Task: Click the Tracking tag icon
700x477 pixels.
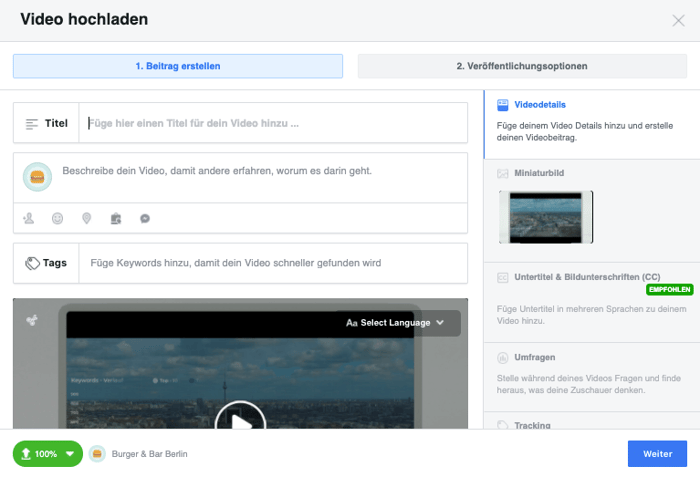Action: pyautogui.click(x=503, y=425)
